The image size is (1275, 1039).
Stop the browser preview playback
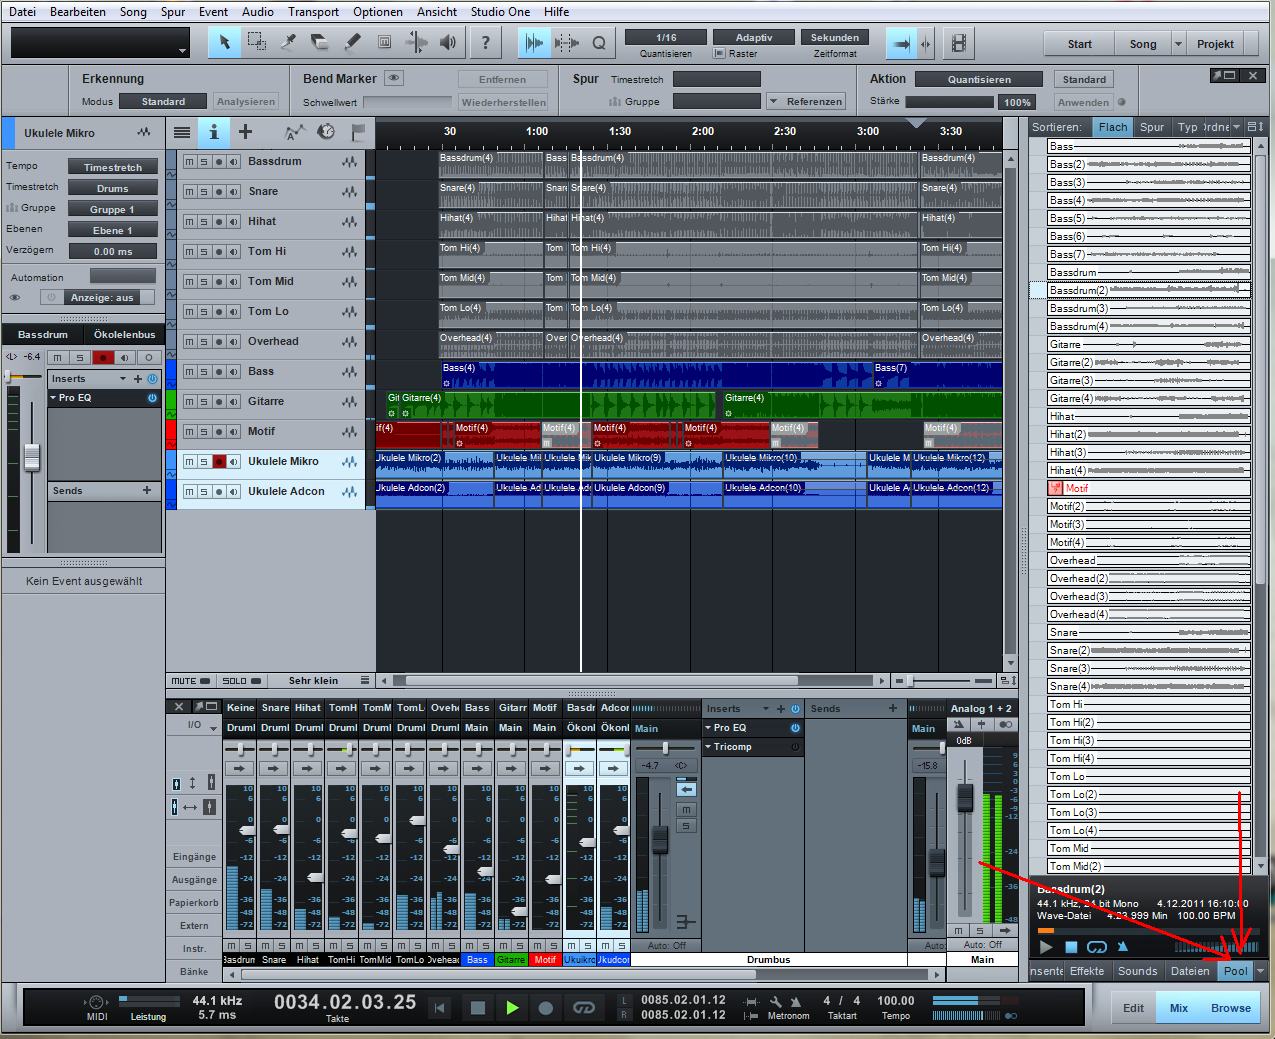click(x=1071, y=947)
